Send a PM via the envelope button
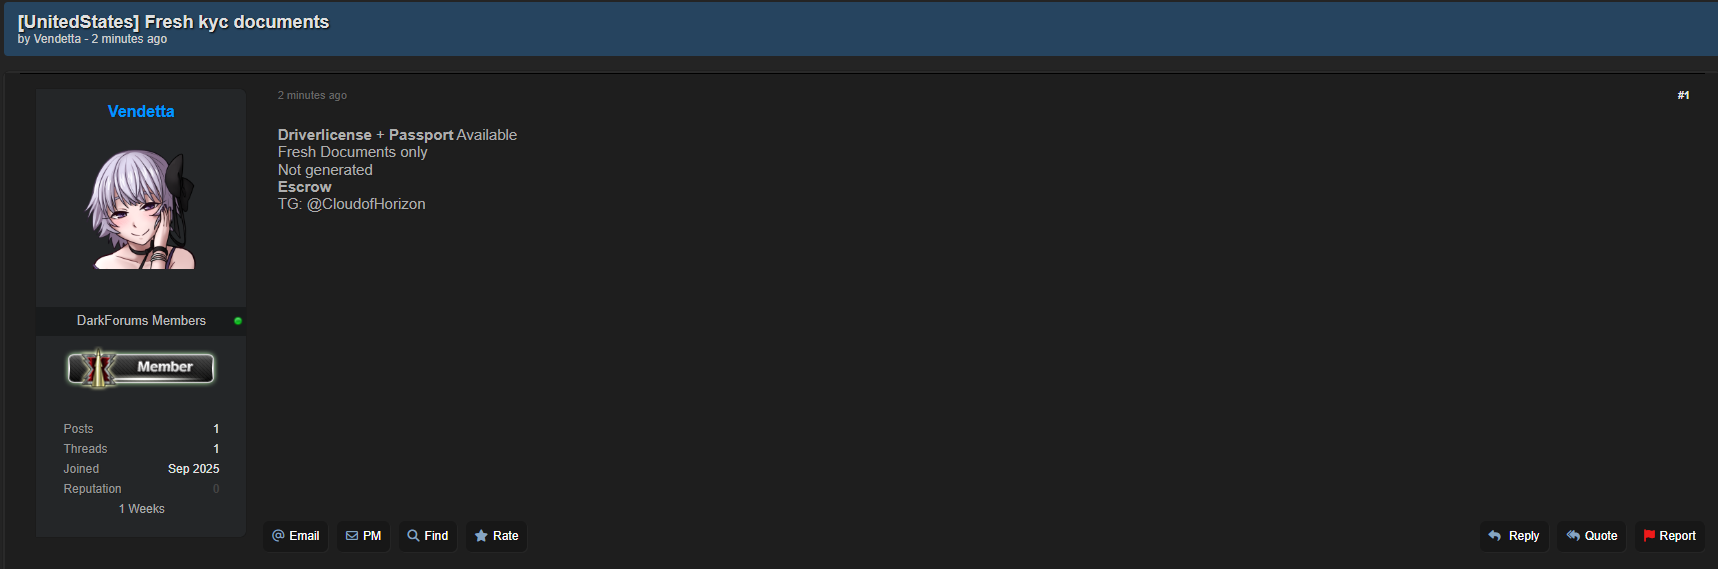Image resolution: width=1718 pixels, height=569 pixels. (x=363, y=536)
